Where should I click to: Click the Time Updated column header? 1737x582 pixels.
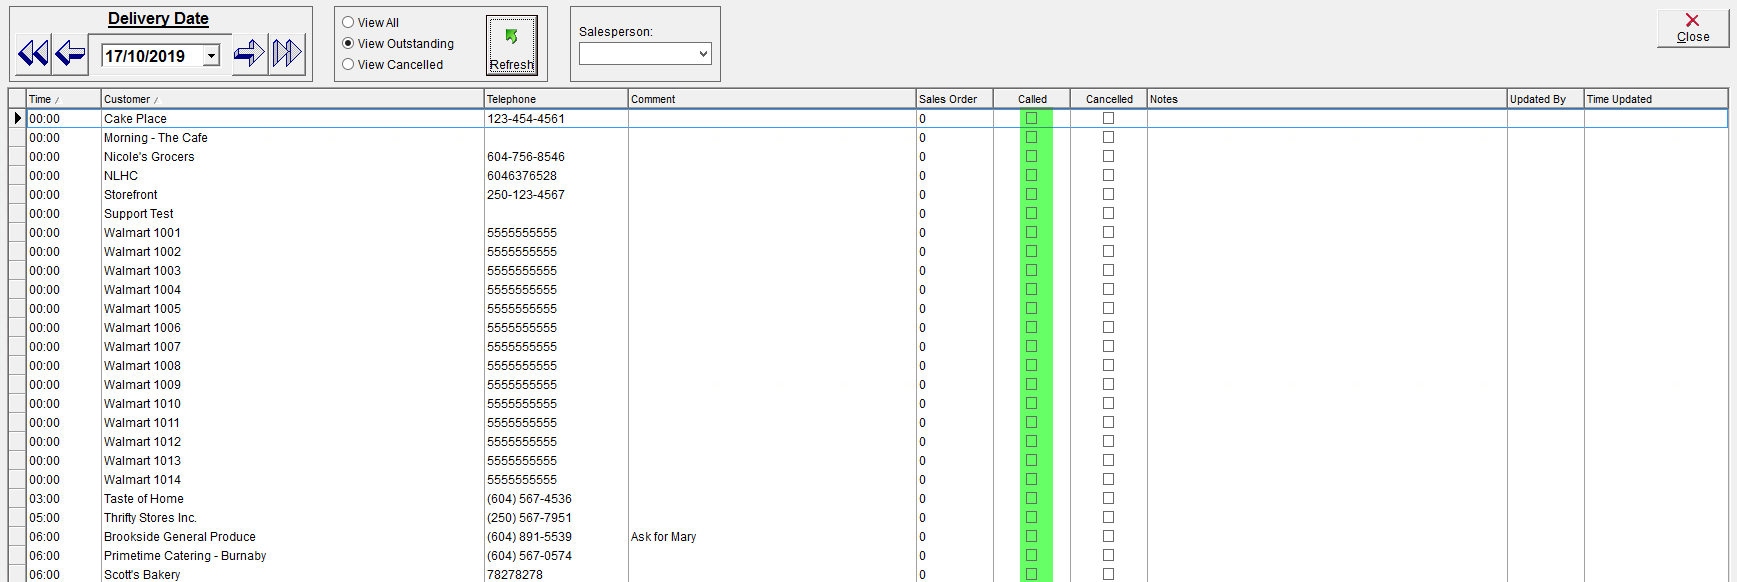pyautogui.click(x=1656, y=99)
